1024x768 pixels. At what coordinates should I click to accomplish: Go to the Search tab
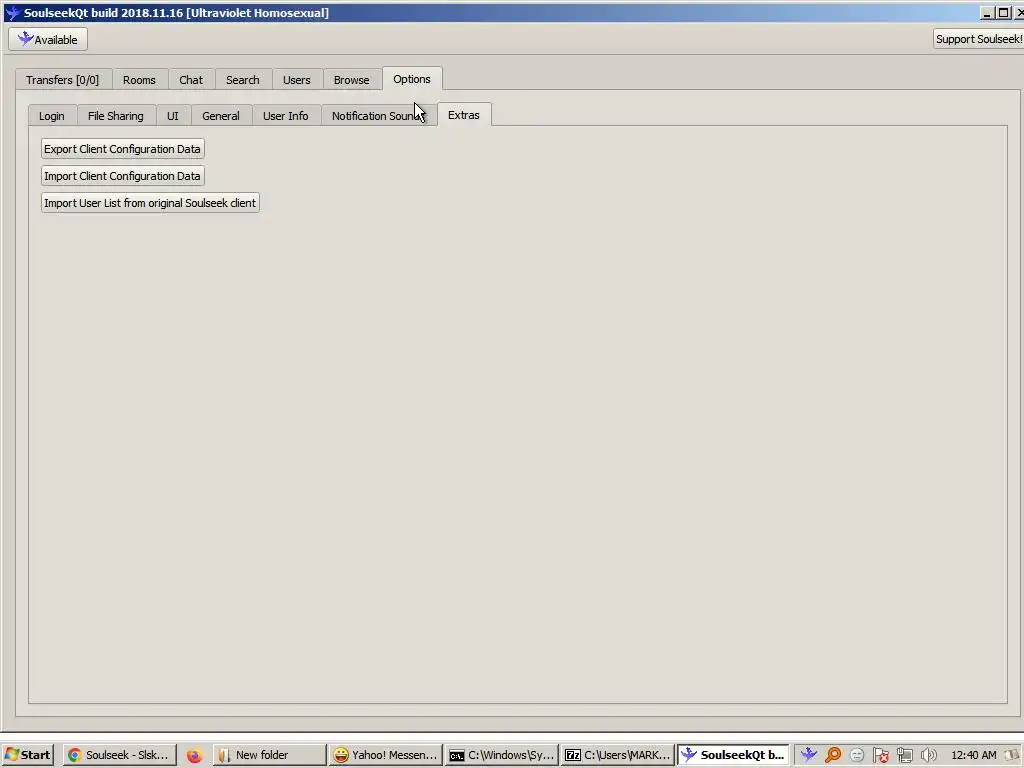point(242,80)
